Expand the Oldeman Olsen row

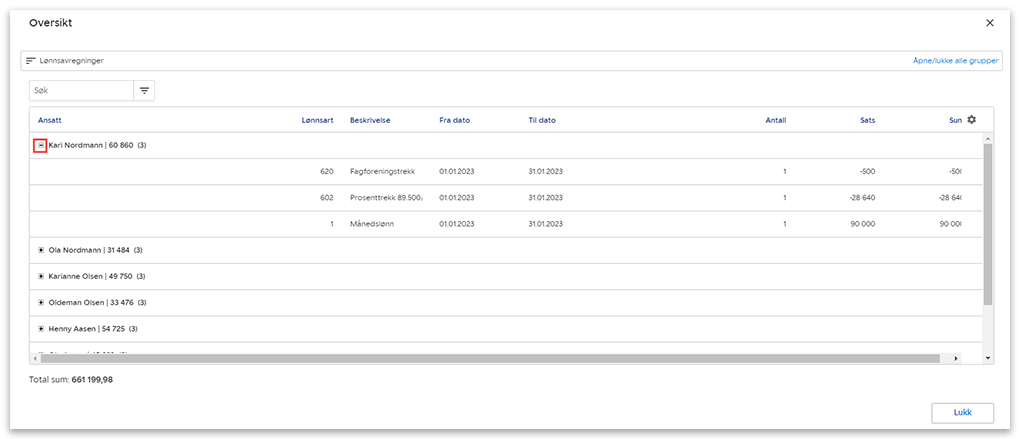coord(41,302)
